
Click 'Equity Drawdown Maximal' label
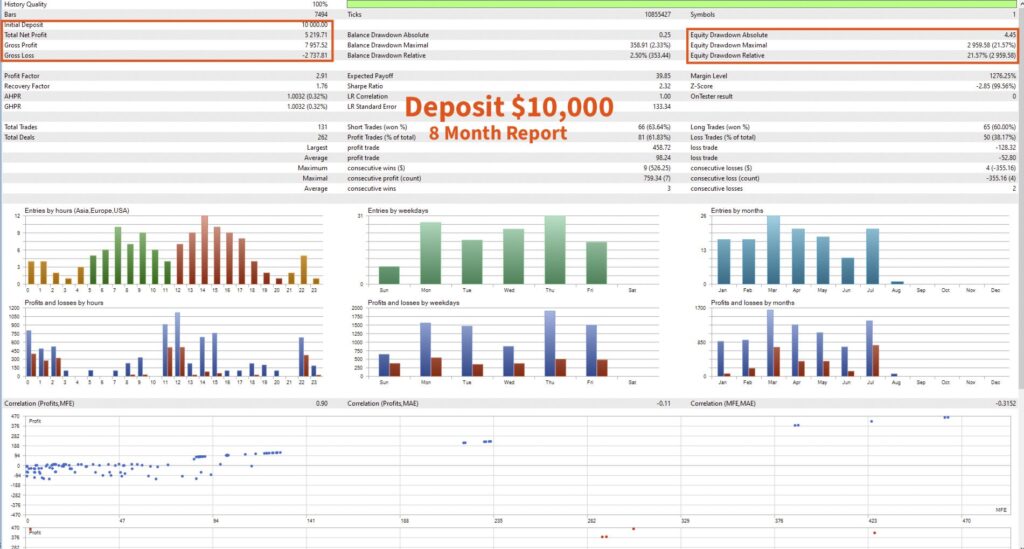coord(729,46)
